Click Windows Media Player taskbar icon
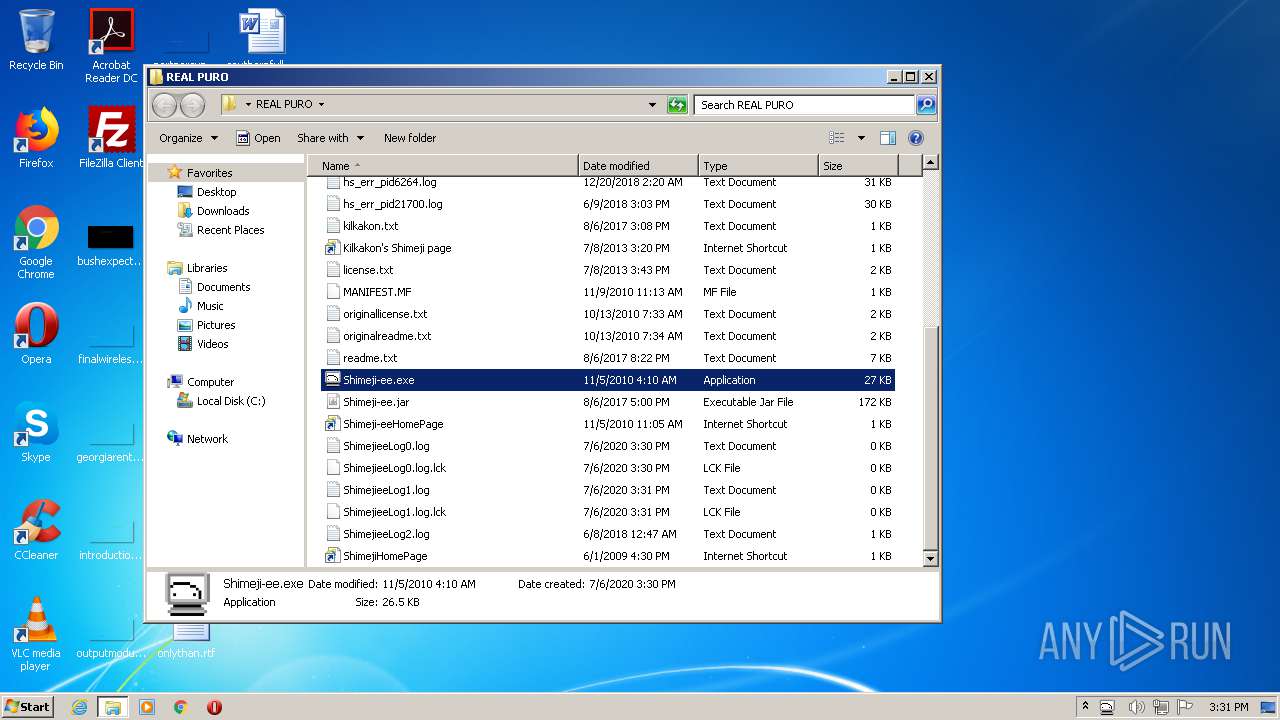Viewport: 1280px width, 720px height. coord(147,707)
